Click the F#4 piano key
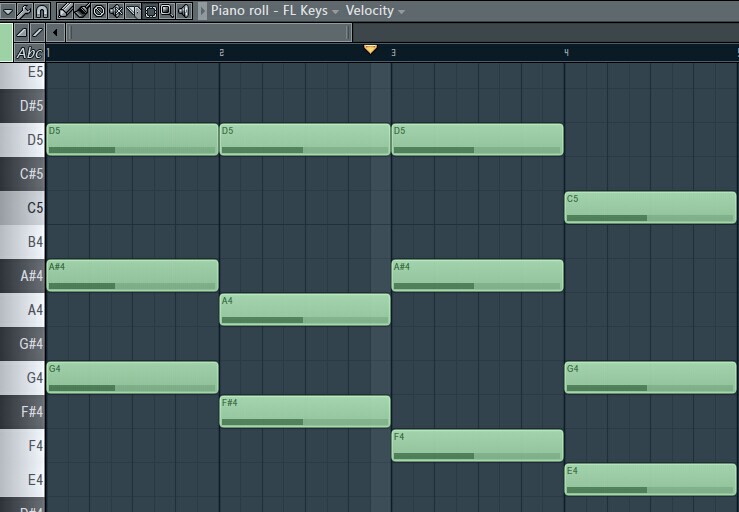This screenshot has width=739, height=512. (x=22, y=412)
